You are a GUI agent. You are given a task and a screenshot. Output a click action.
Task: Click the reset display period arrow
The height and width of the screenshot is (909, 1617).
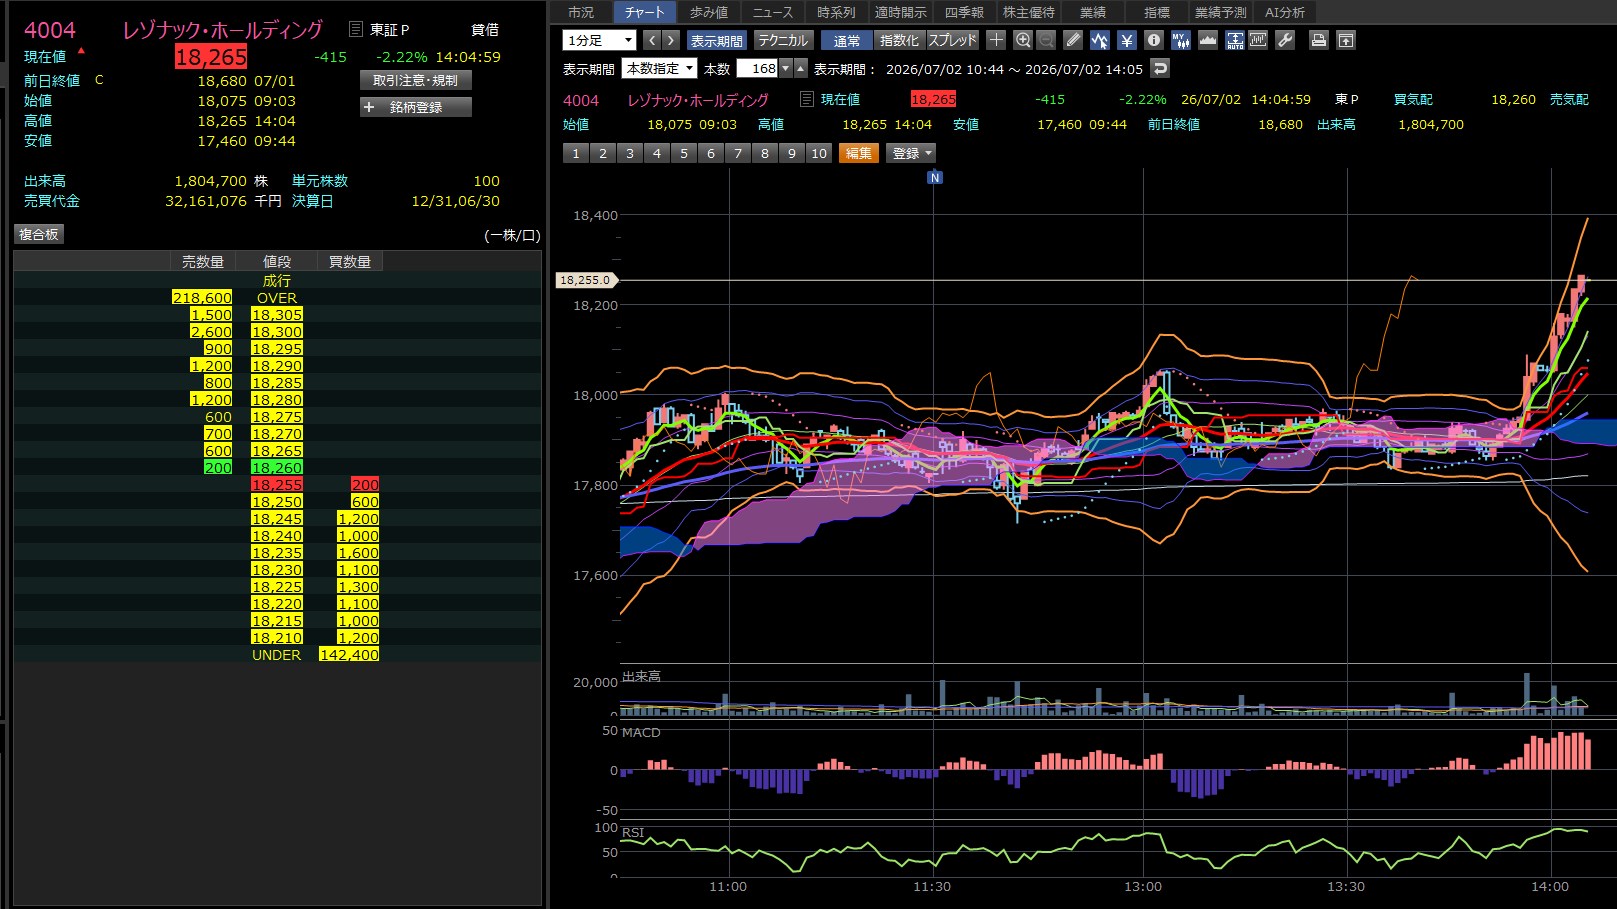point(1160,69)
